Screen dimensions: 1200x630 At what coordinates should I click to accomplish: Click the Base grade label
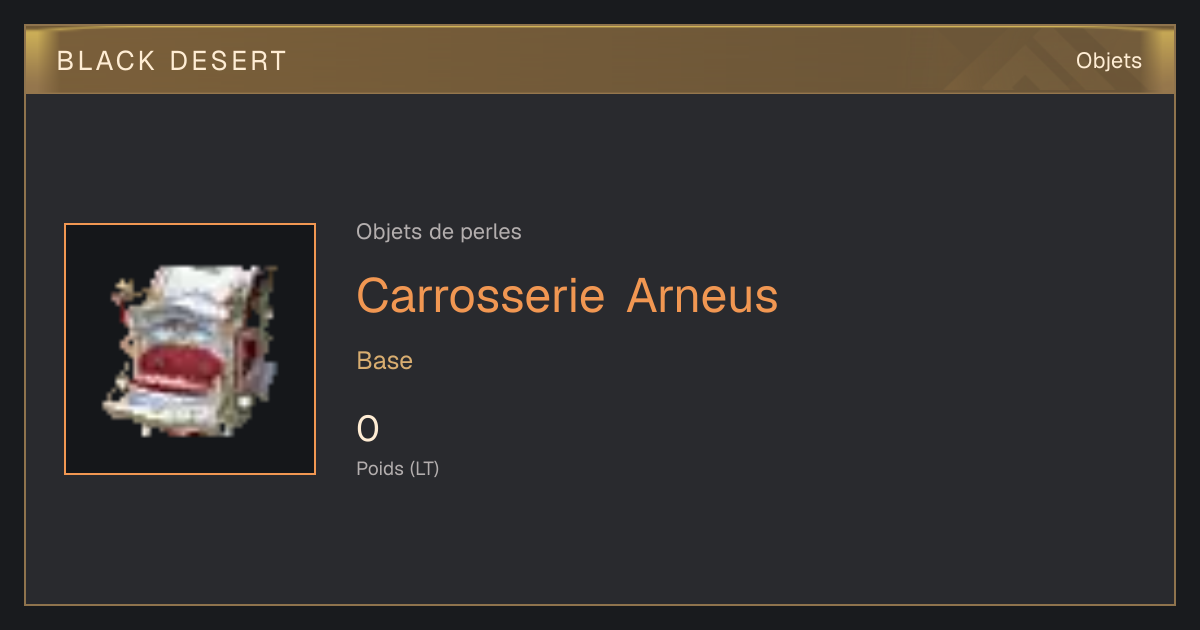point(385,361)
